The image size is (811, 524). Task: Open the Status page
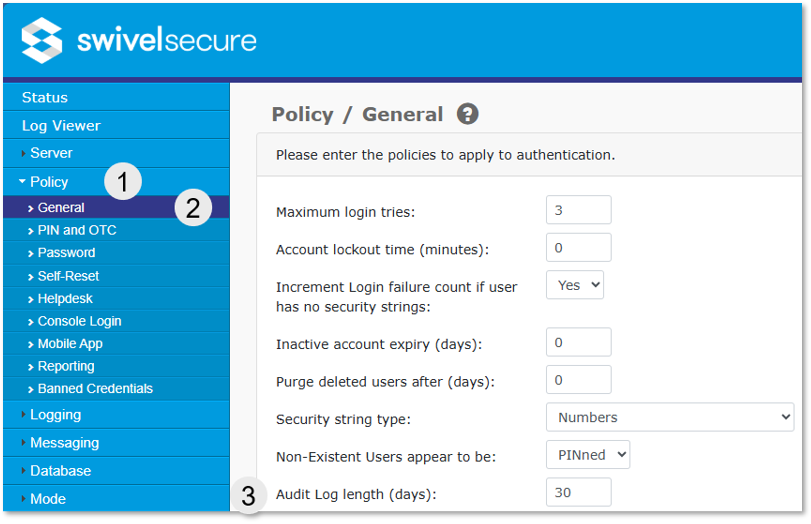pos(45,97)
